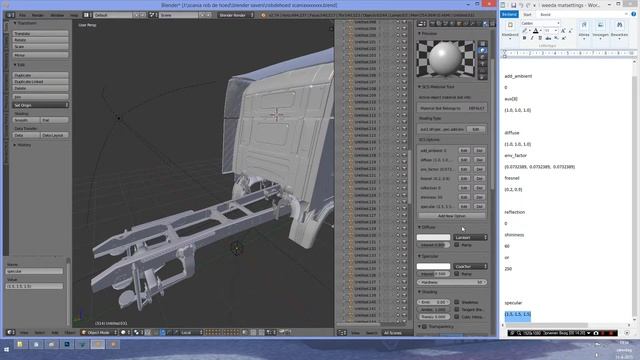Viewport: 640px width, 360px height.
Task: Select the monkey preview type icon
Action: pyautogui.click(x=482, y=64)
